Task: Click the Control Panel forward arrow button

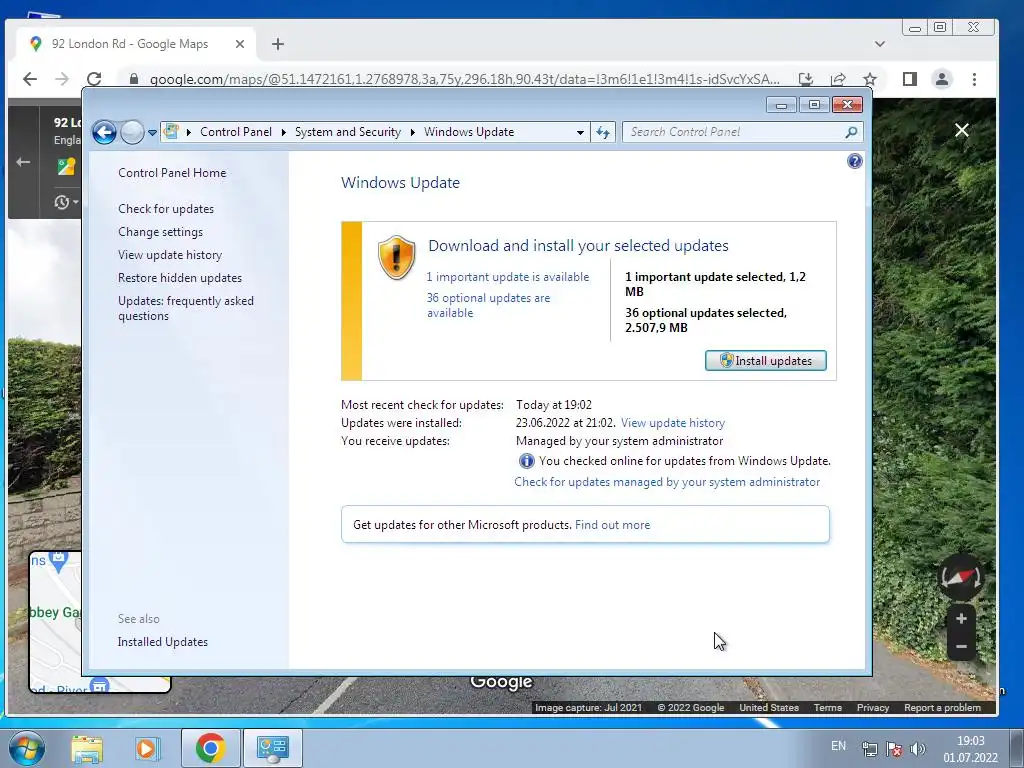Action: (x=132, y=133)
